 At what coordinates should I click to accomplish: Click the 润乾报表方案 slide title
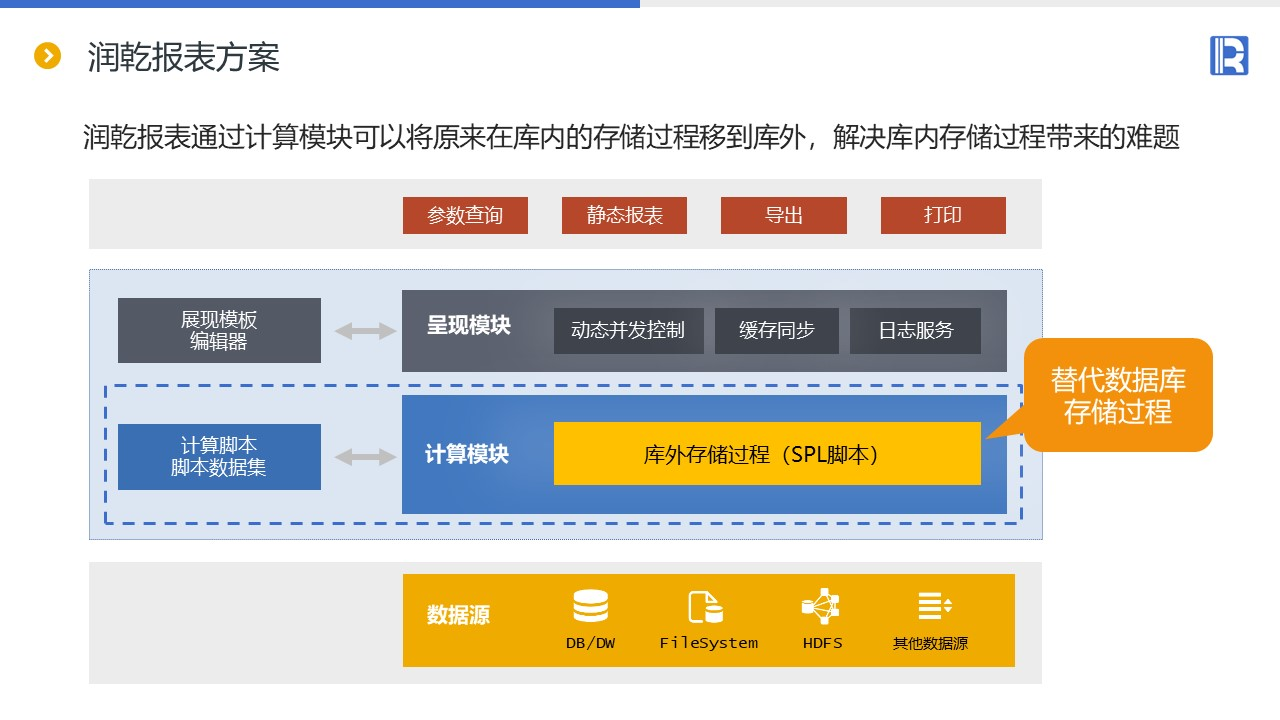click(184, 57)
